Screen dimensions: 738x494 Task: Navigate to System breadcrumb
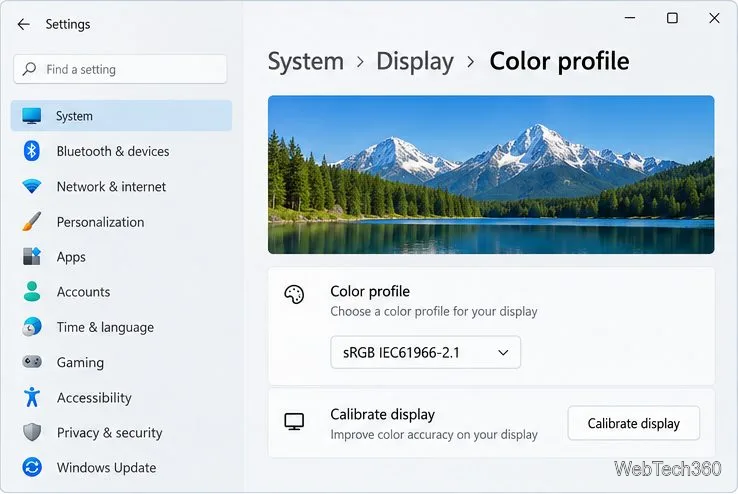pyautogui.click(x=305, y=61)
